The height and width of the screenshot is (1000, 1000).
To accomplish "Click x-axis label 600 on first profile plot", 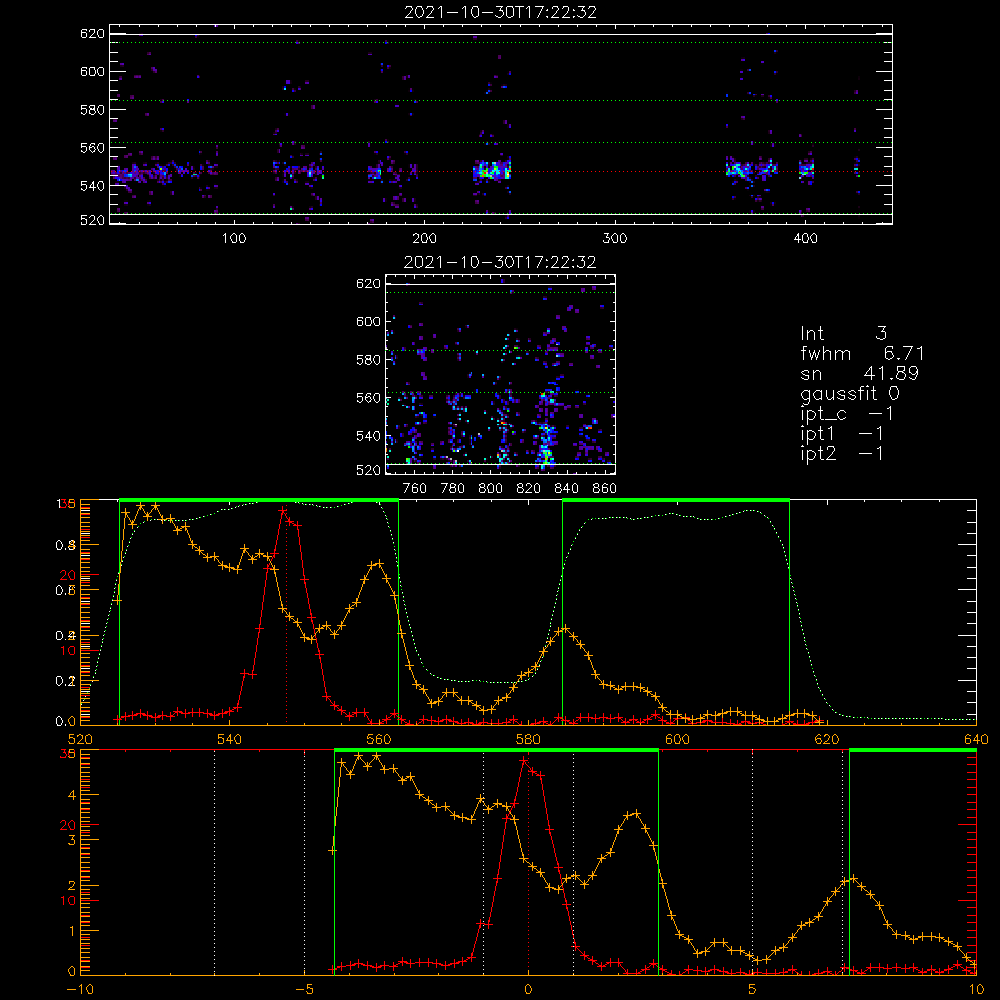I will 677,740.
